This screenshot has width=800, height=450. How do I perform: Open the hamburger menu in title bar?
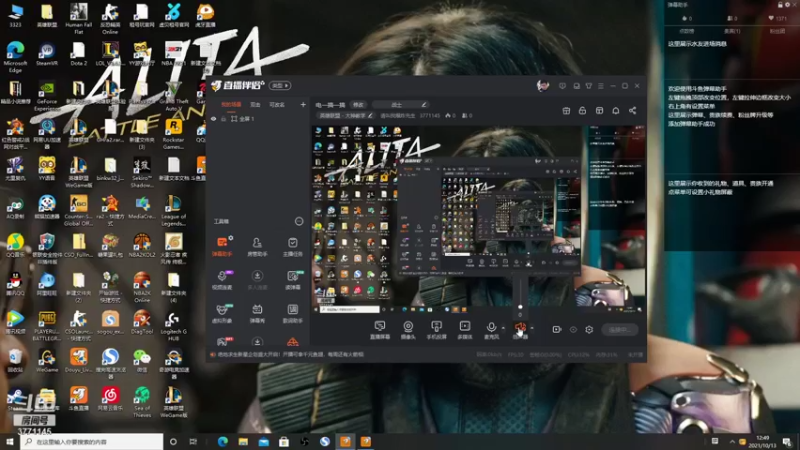[601, 86]
